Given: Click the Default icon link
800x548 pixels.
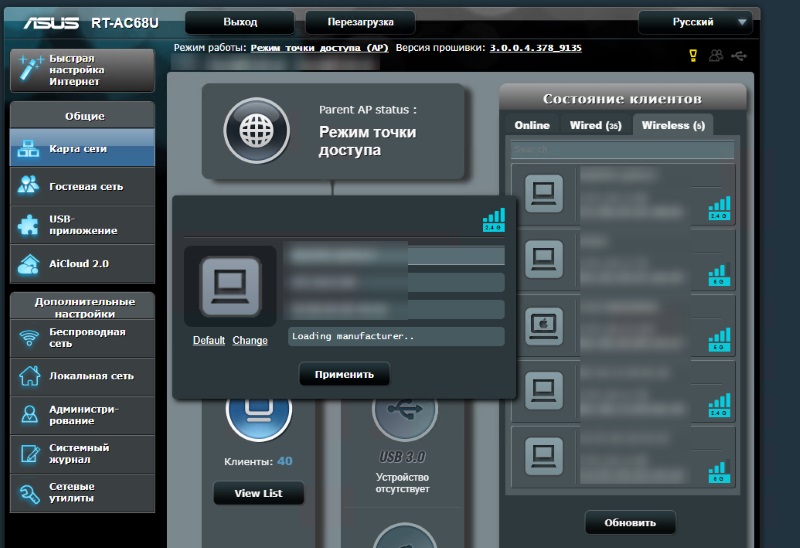Looking at the screenshot, I should coord(209,340).
